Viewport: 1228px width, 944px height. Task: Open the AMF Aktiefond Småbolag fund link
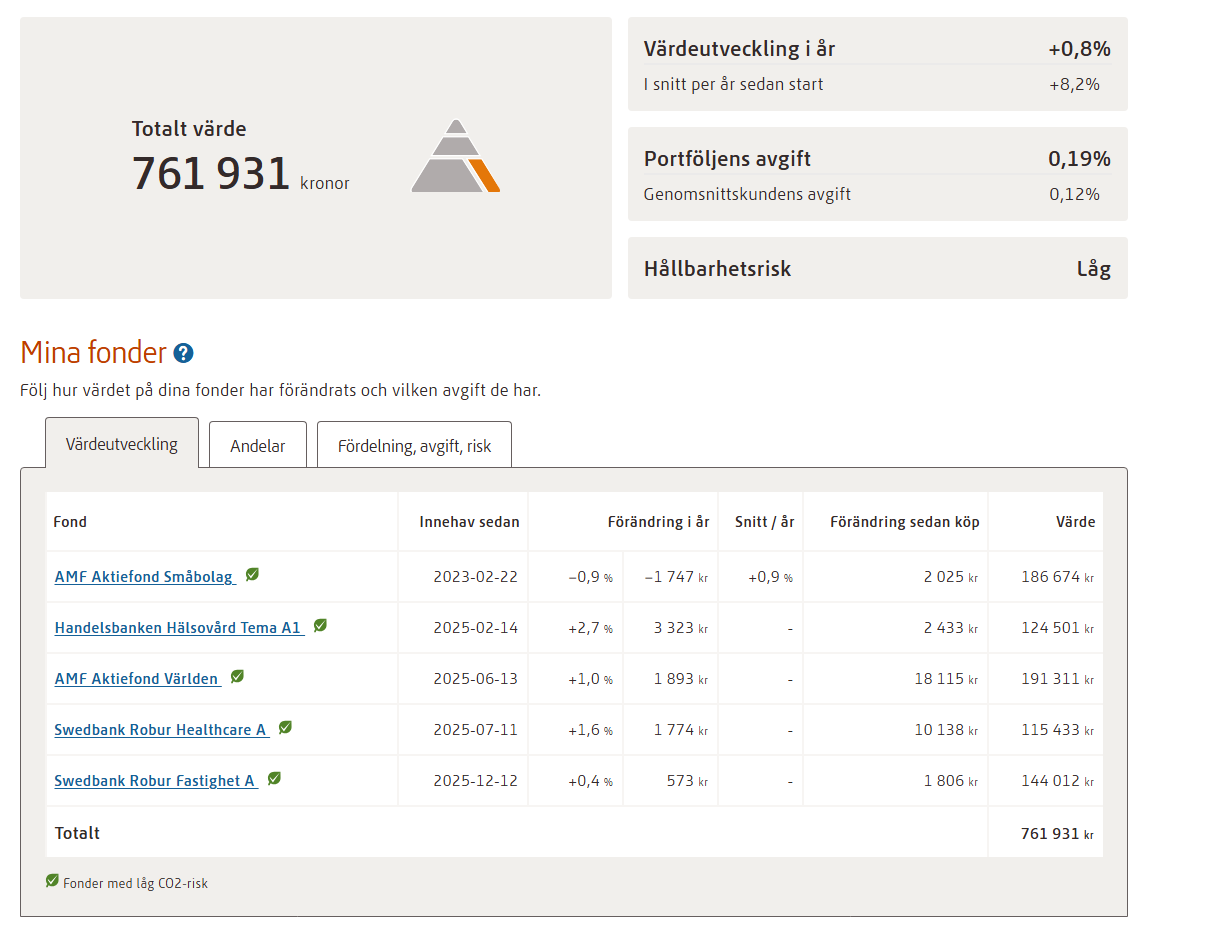pyautogui.click(x=144, y=577)
